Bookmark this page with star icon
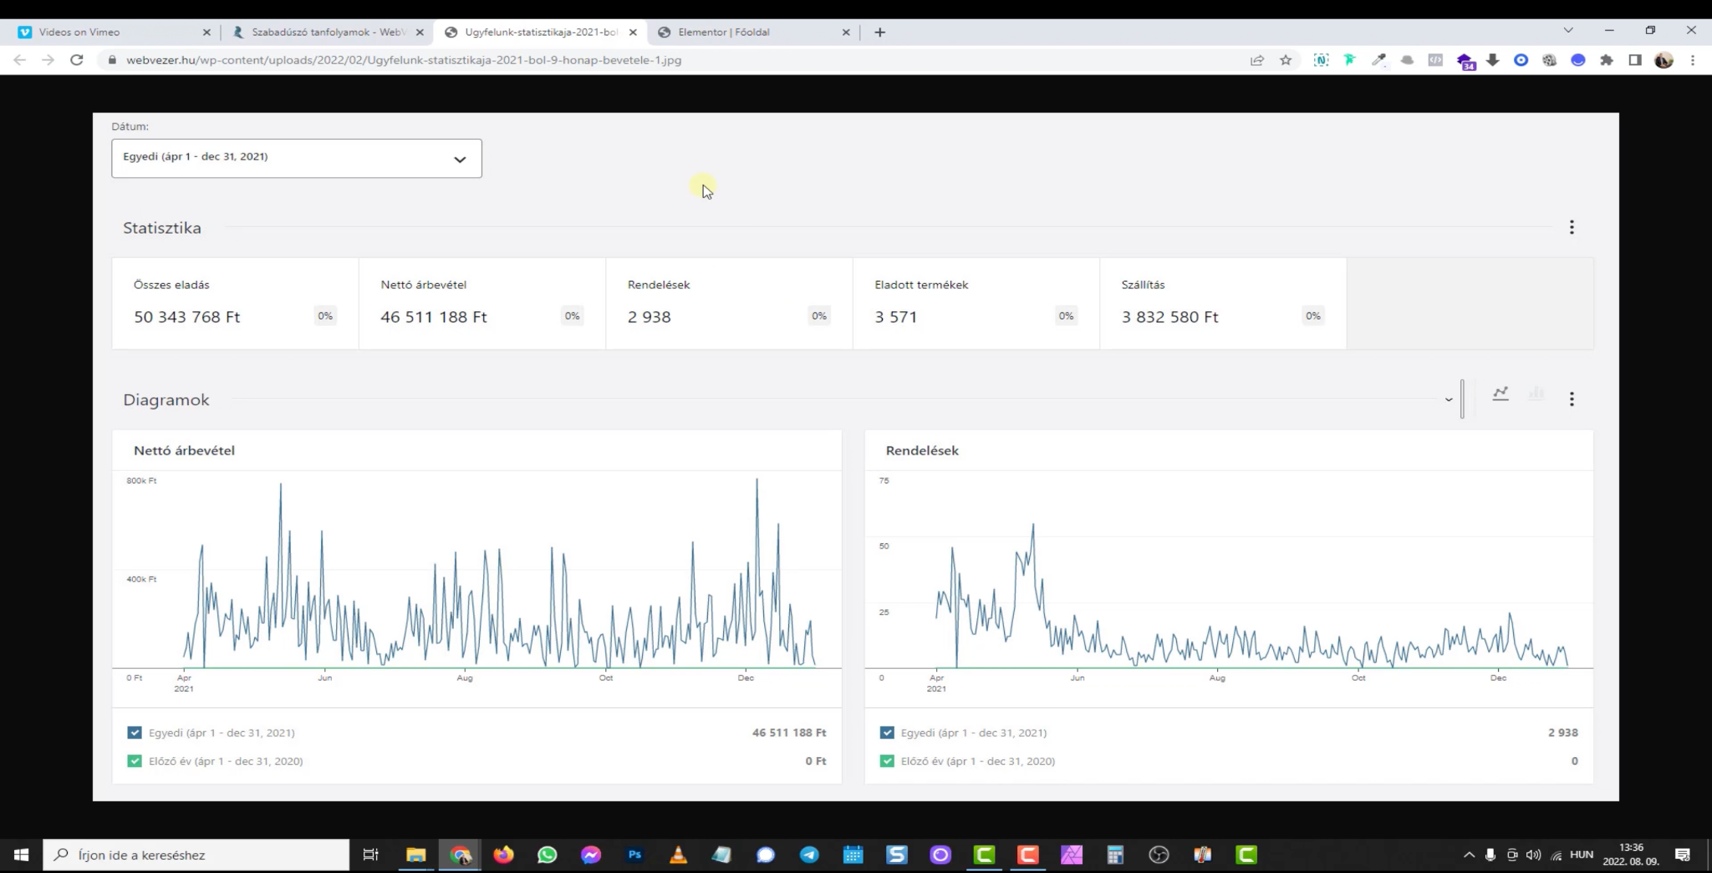 click(x=1286, y=60)
